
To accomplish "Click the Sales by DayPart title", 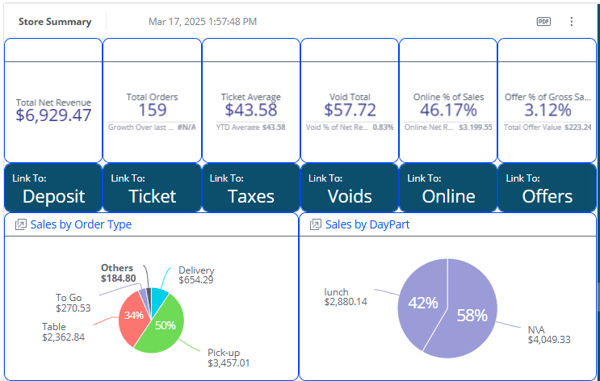I will click(x=367, y=224).
